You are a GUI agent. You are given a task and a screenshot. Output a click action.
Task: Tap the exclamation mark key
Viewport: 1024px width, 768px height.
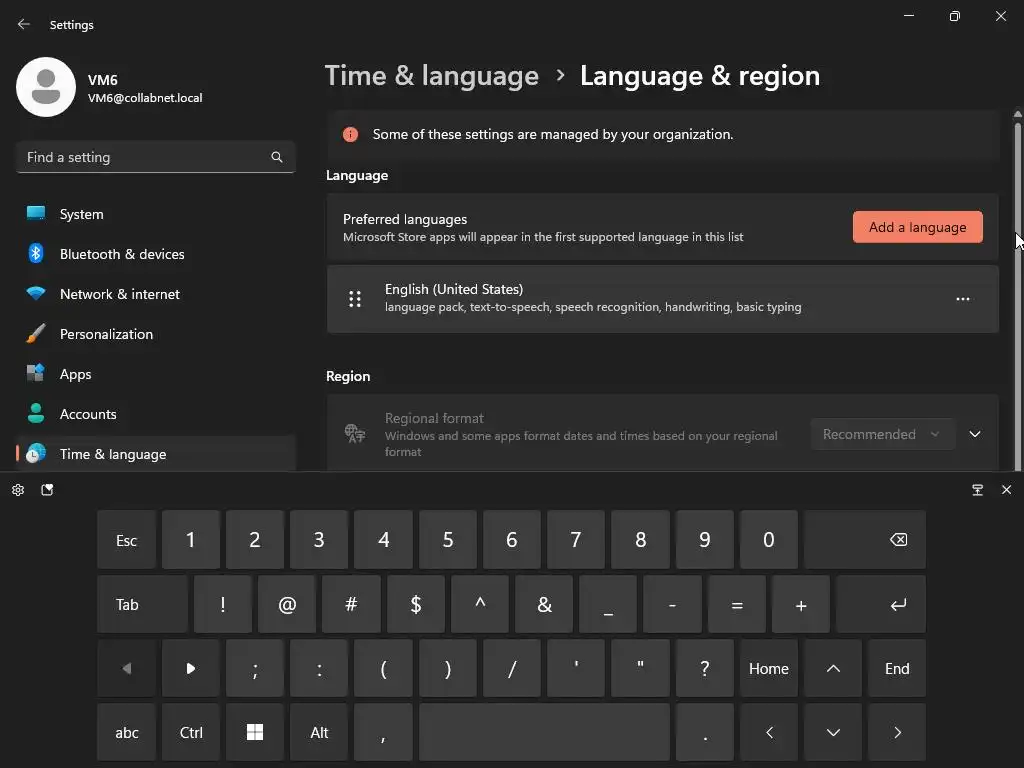click(x=223, y=605)
